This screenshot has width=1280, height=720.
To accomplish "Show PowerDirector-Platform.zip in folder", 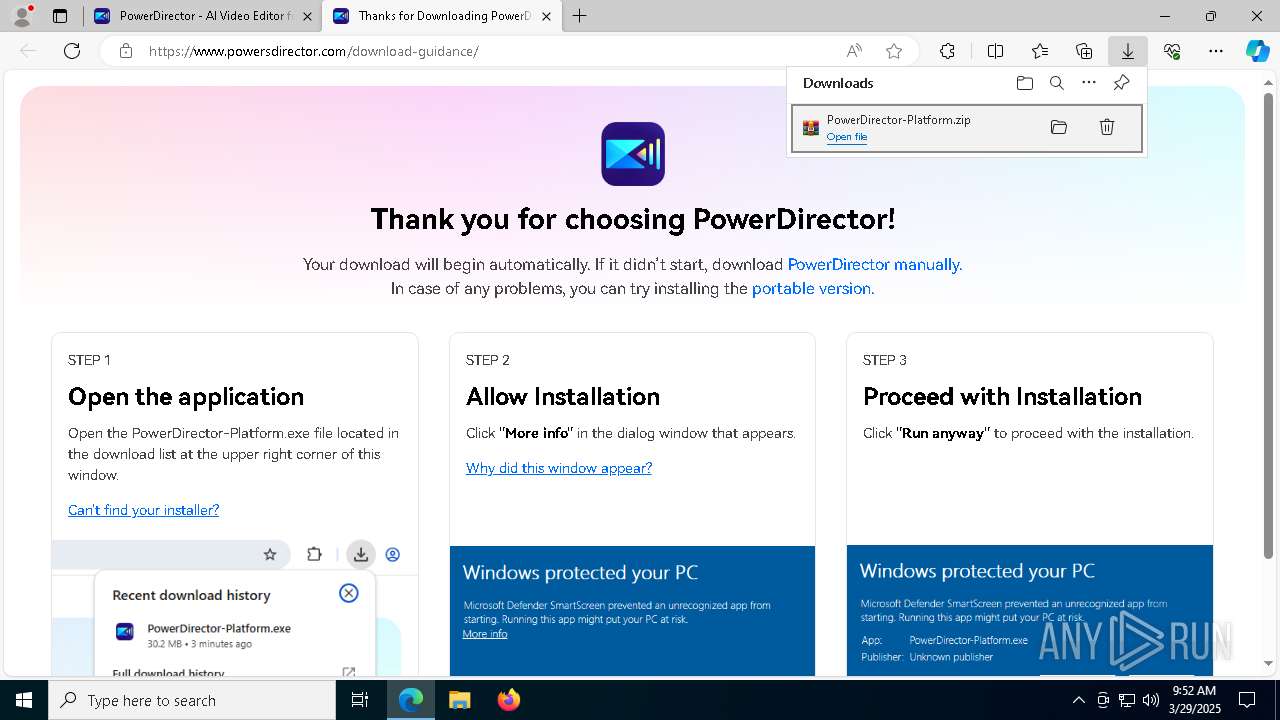I will [1058, 127].
